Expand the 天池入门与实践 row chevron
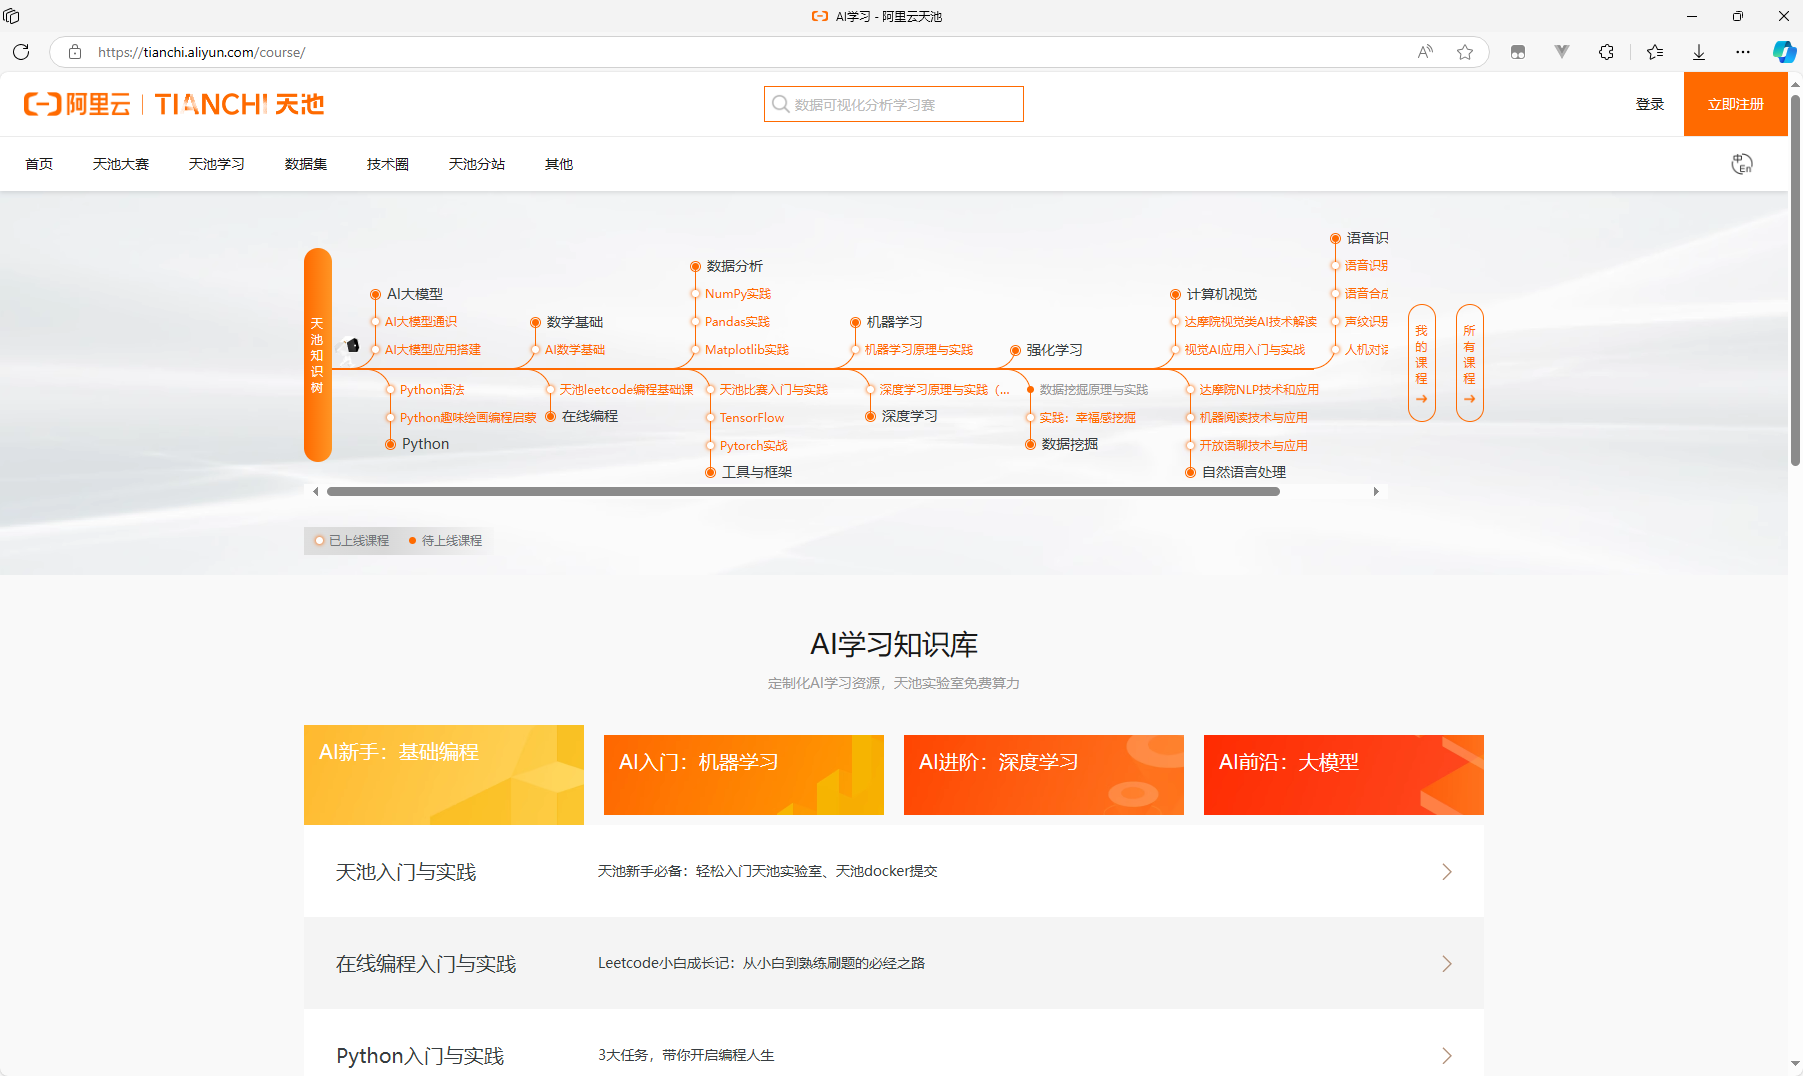Image resolution: width=1803 pixels, height=1076 pixels. pos(1446,872)
